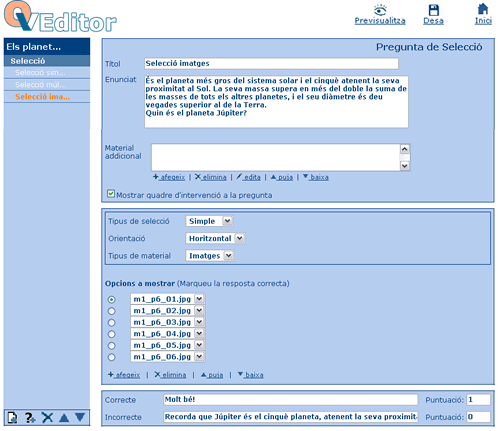
Task: Click Material addicional scroll up arrow
Action: click(405, 149)
